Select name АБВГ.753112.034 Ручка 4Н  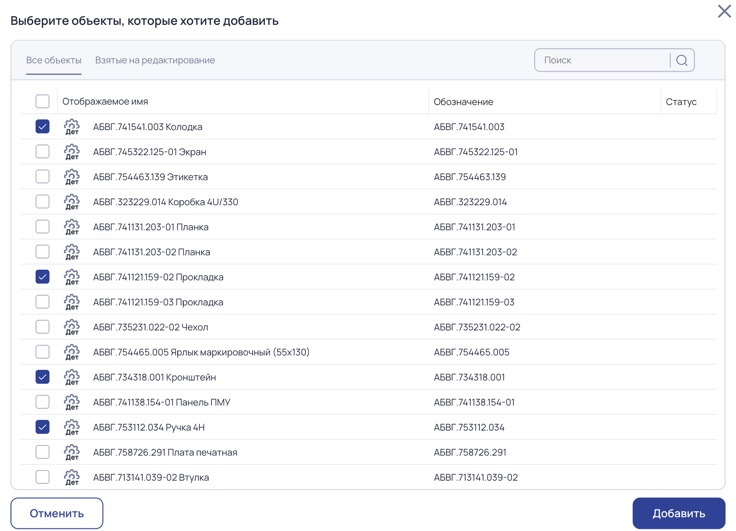[149, 428]
